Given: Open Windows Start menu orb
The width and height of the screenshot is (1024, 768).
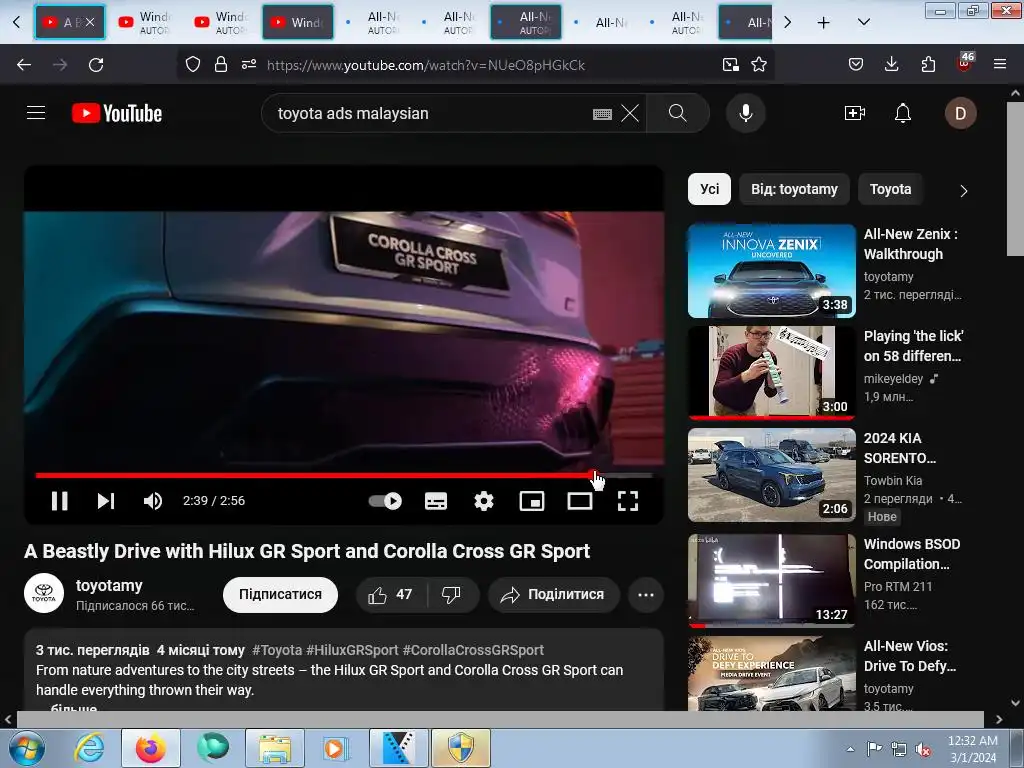Looking at the screenshot, I should pos(26,748).
